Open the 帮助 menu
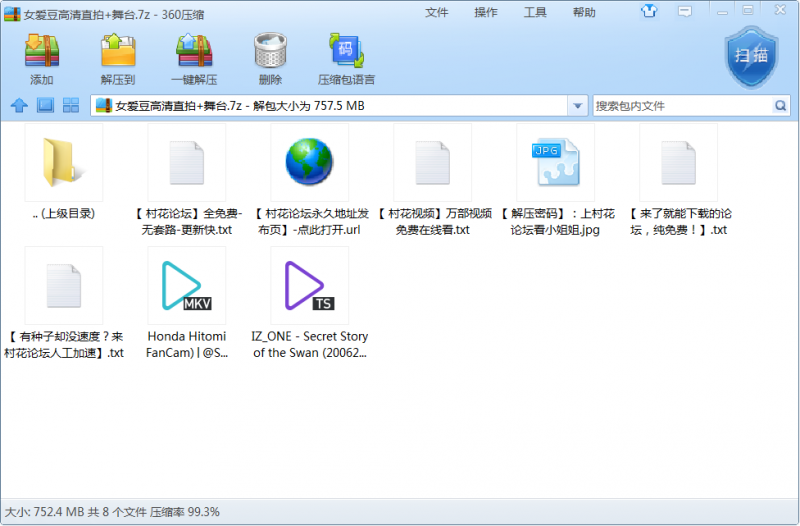The width and height of the screenshot is (800, 526). (x=584, y=13)
